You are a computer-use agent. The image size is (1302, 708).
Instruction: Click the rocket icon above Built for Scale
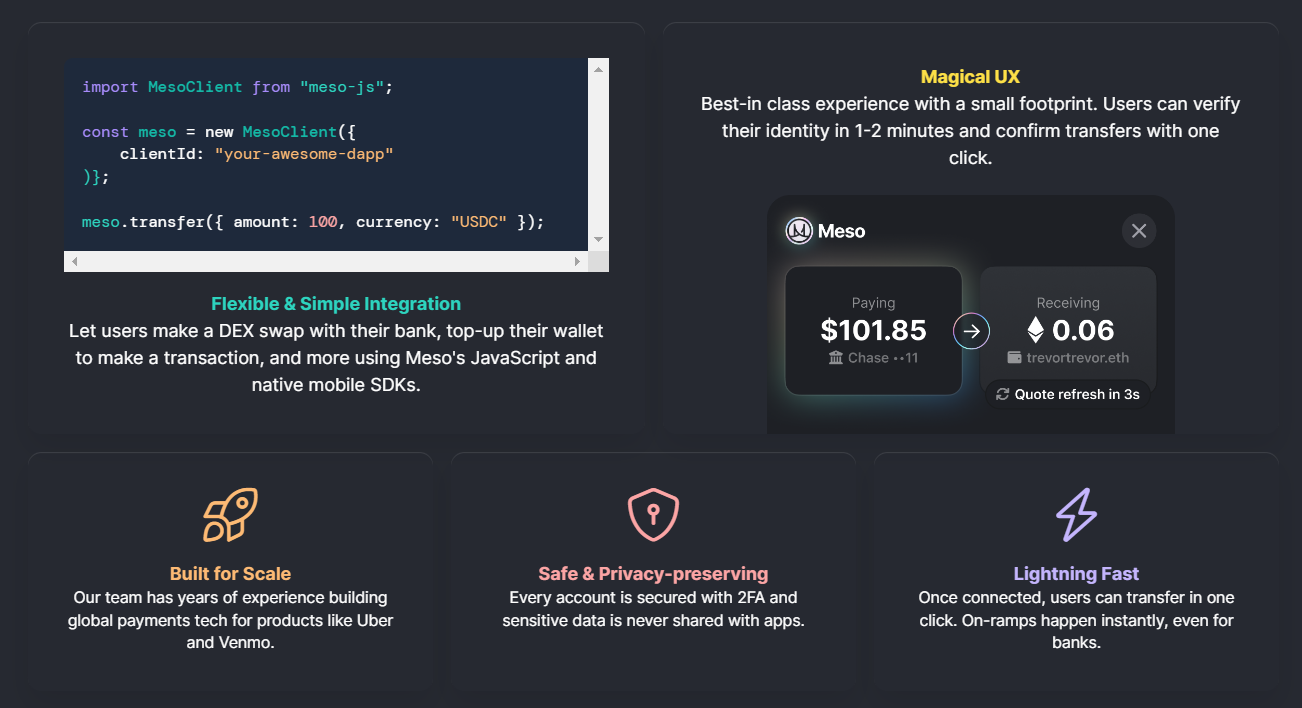click(x=230, y=515)
